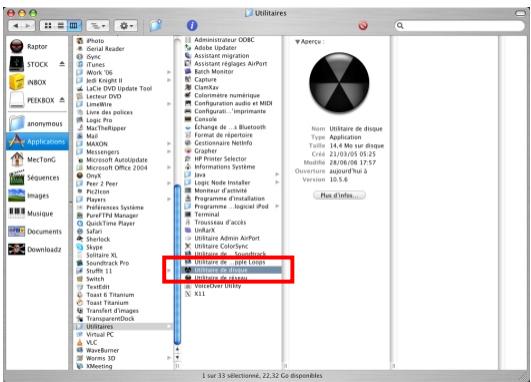Click scrollbar down arrow of applications column
Viewport: 531px width, 382px height.
pos(177,357)
